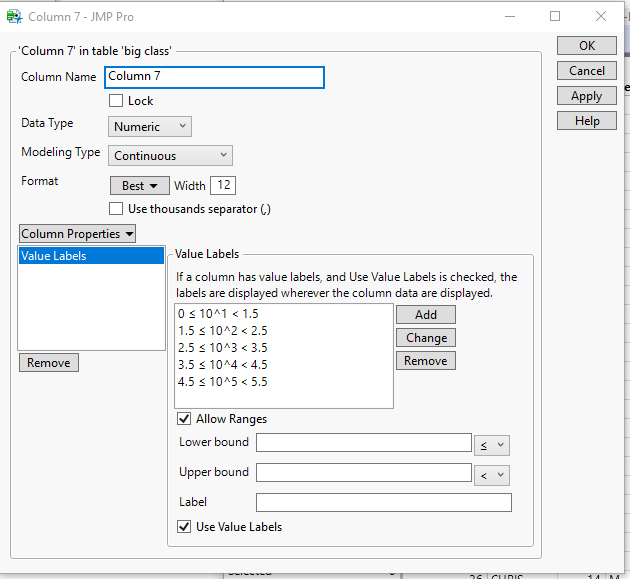Click the JMP Pro title bar icon
The image size is (630, 579).
(14, 16)
